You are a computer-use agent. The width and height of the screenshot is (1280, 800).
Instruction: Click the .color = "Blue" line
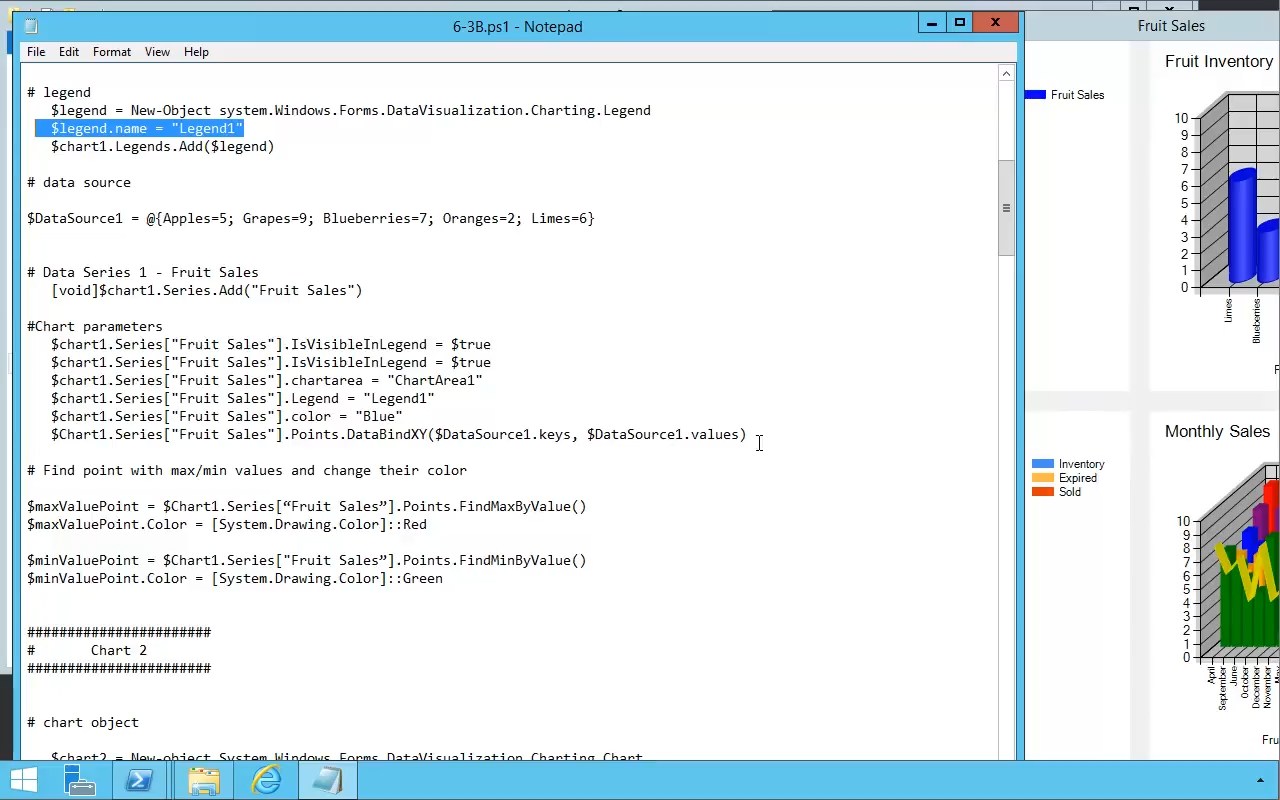pos(227,416)
